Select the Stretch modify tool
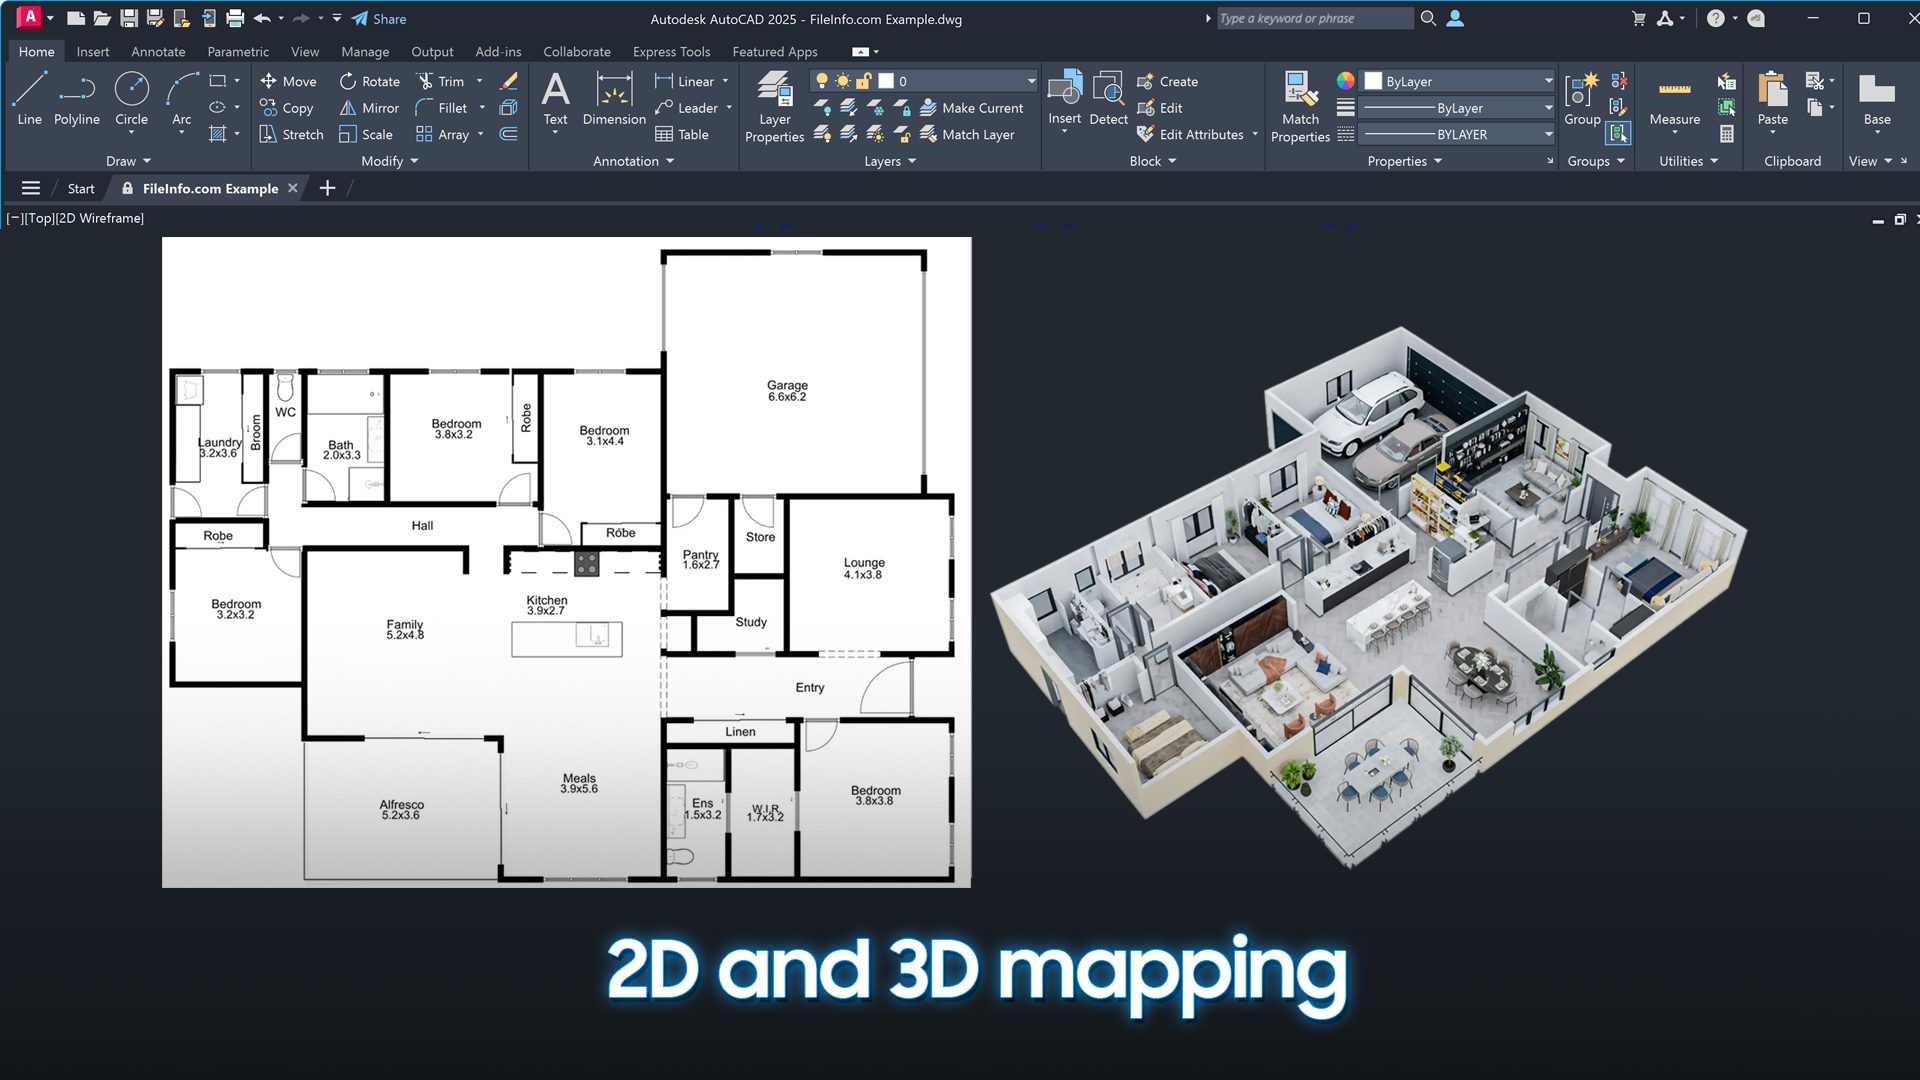Viewport: 1920px width, 1080px height. [x=290, y=134]
